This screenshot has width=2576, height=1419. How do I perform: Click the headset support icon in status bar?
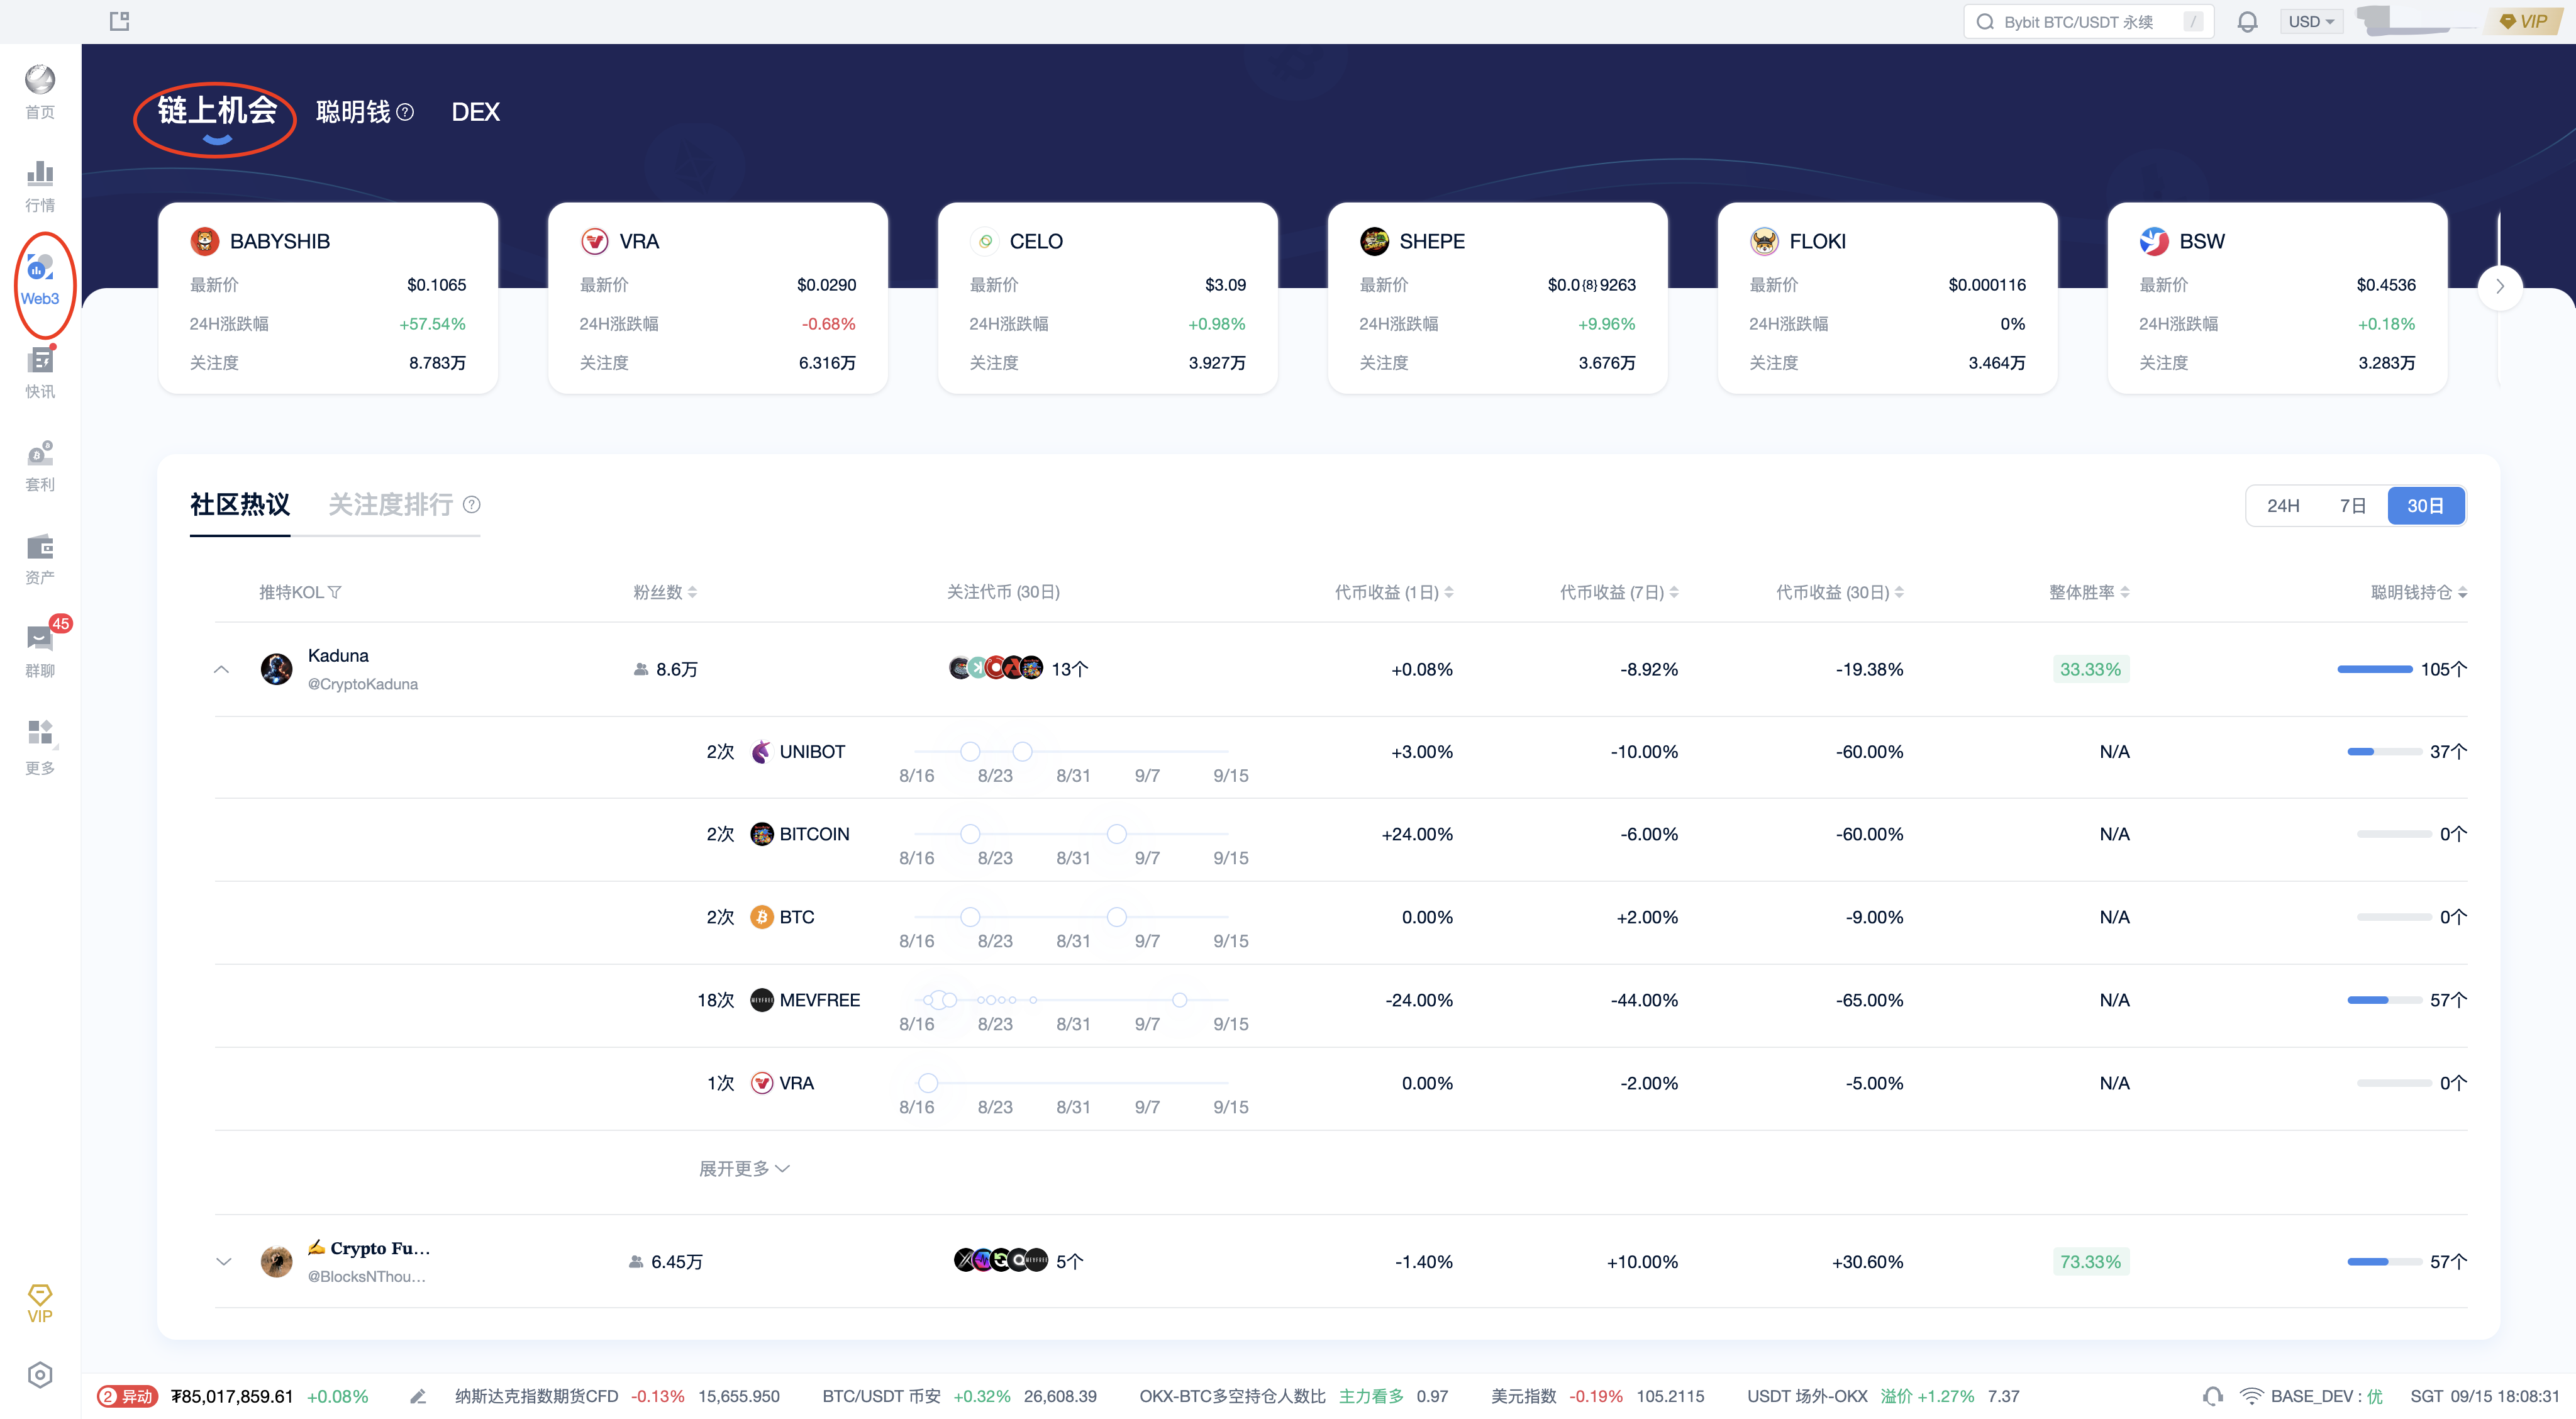2213,1396
